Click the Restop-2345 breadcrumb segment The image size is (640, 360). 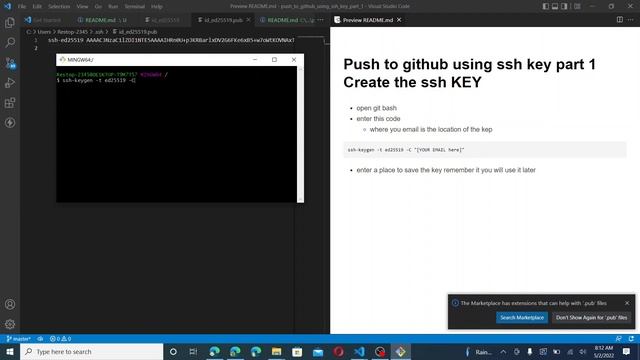pos(72,31)
